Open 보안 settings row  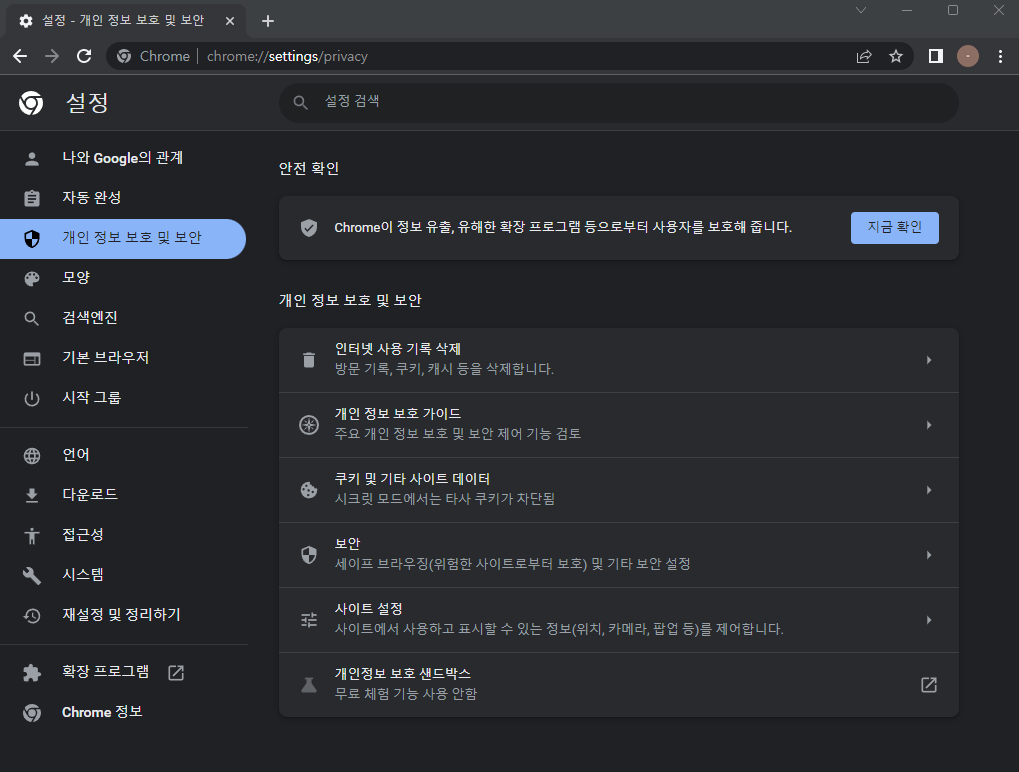[619, 555]
